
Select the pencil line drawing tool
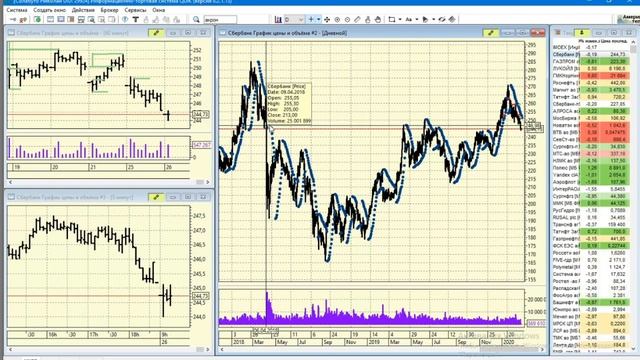click(x=358, y=20)
